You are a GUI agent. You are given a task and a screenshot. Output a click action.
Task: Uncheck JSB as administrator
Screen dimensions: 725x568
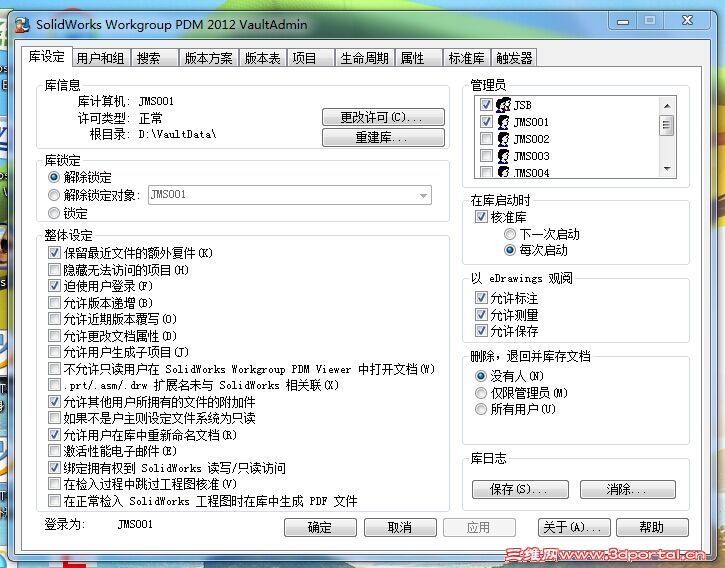tap(486, 104)
